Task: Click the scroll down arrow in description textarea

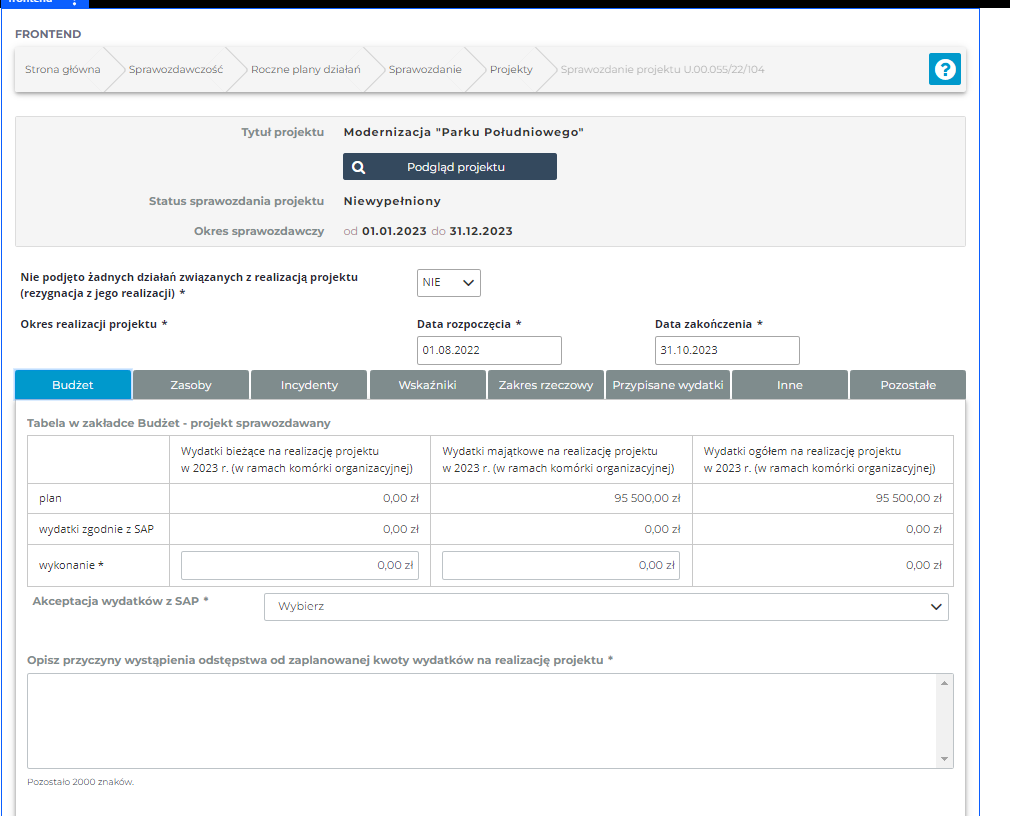Action: (945, 760)
